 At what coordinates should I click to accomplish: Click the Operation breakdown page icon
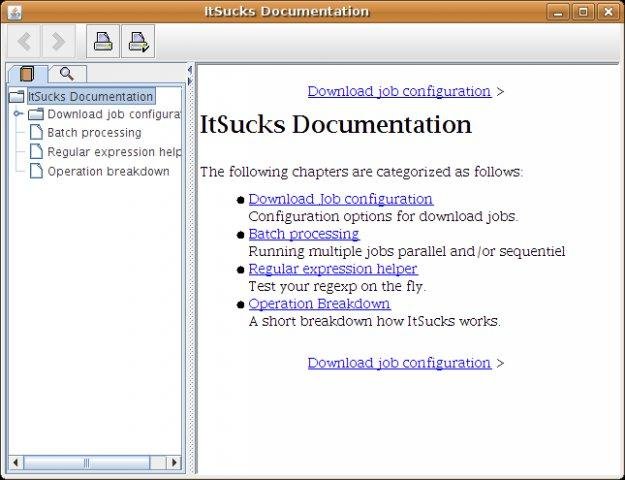[x=36, y=171]
